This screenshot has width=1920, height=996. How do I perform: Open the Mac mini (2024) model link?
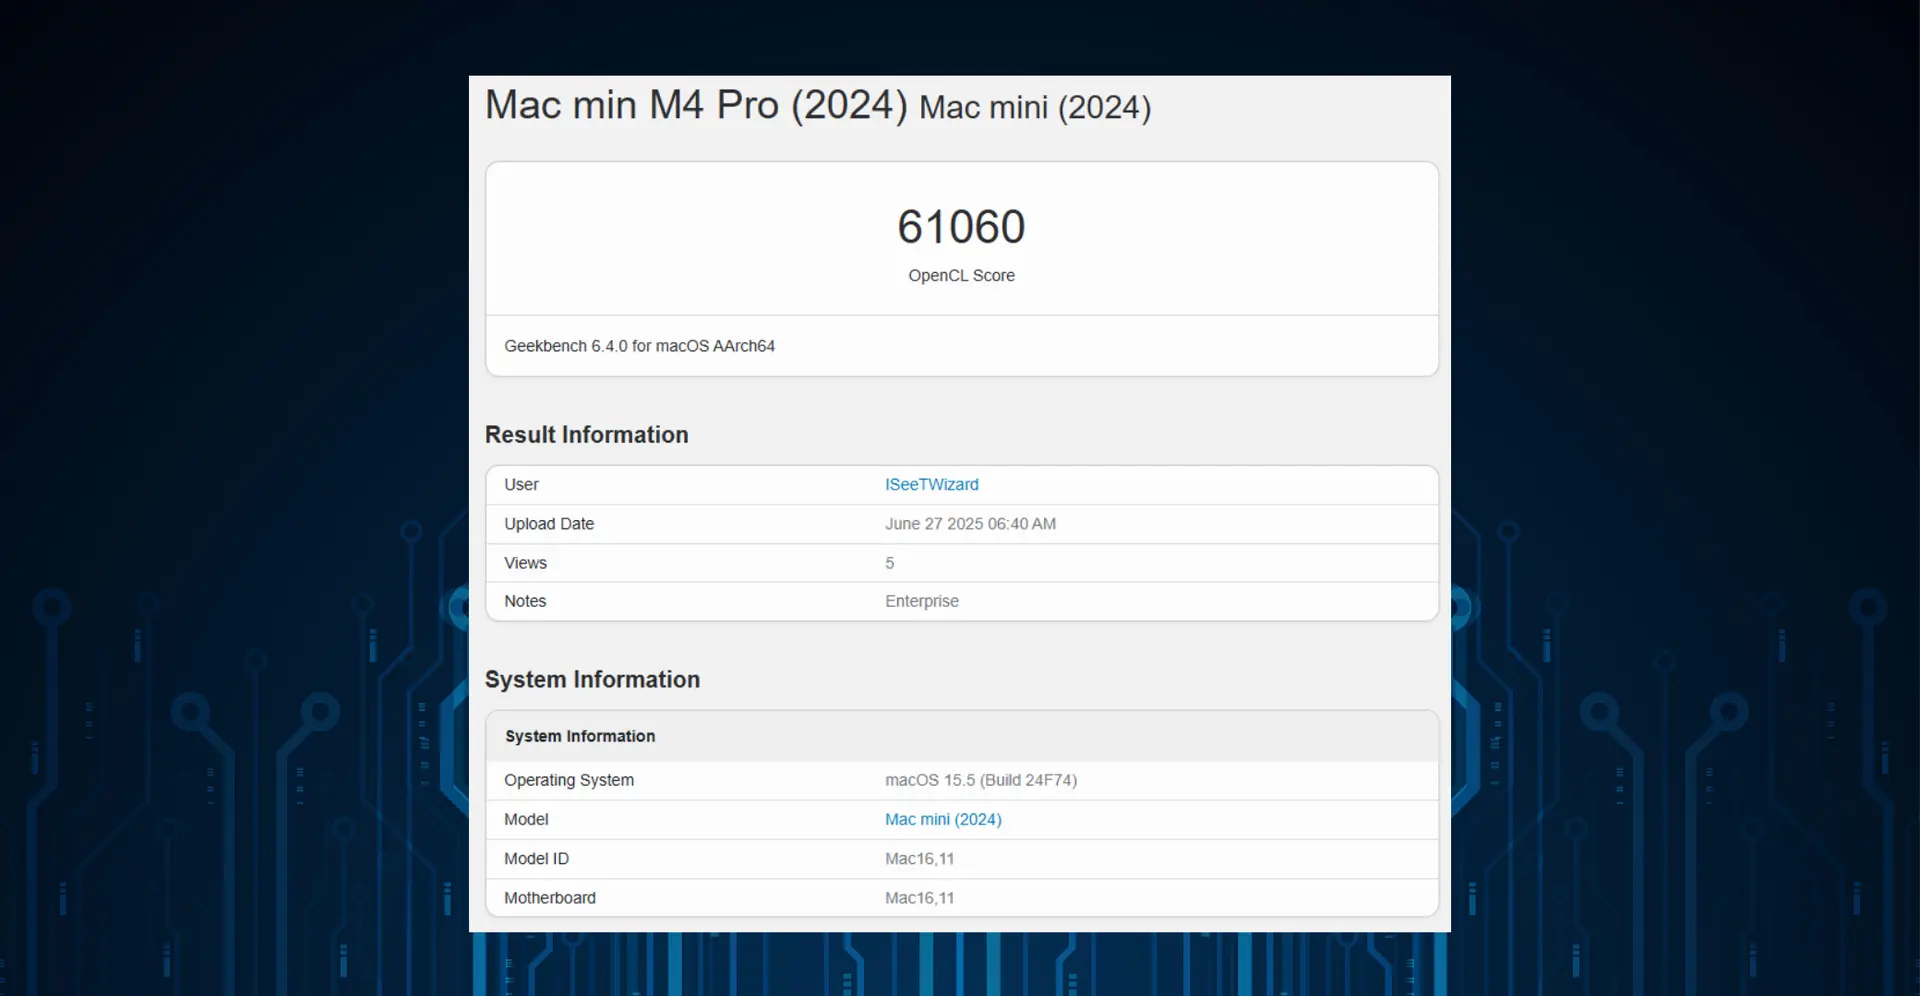(x=942, y=820)
